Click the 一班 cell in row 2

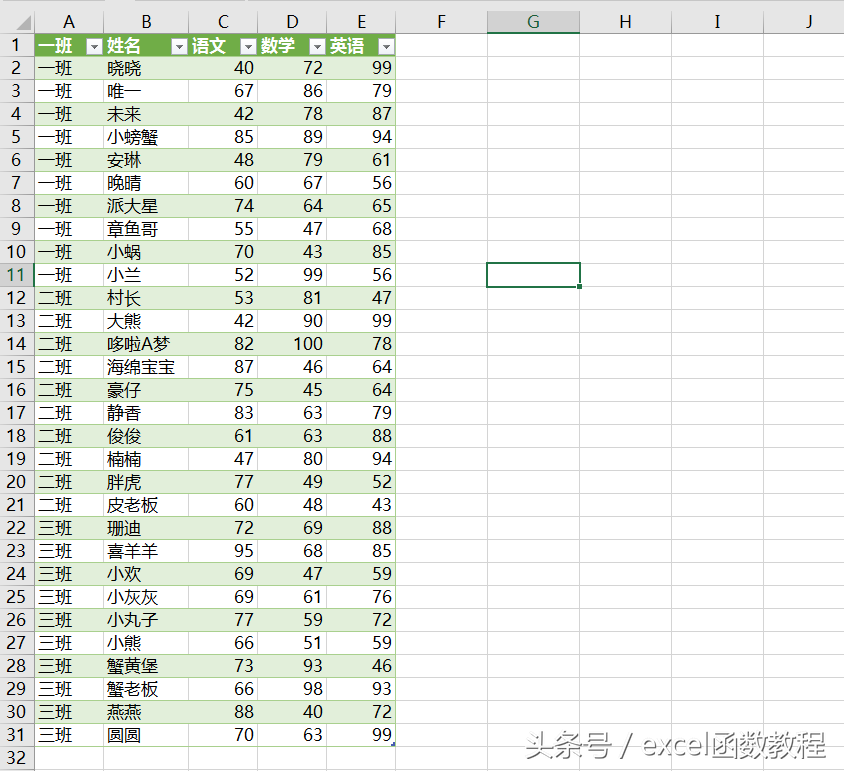pyautogui.click(x=69, y=68)
